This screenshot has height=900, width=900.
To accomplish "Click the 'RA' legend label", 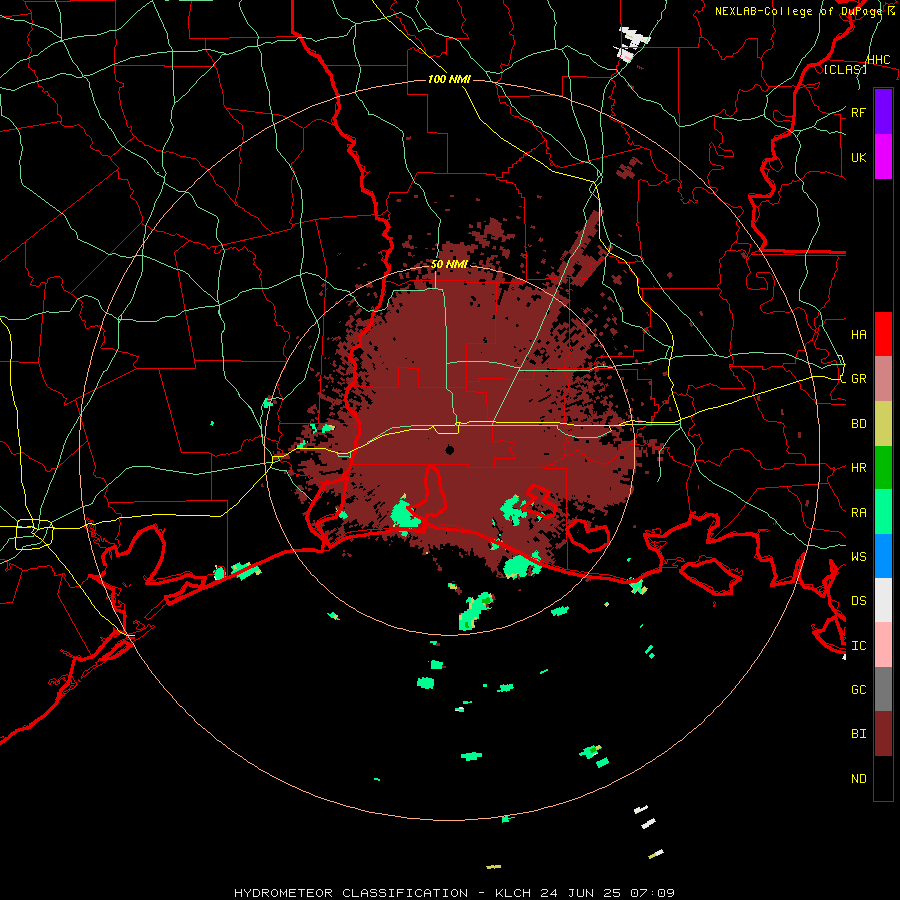I will pos(858,513).
